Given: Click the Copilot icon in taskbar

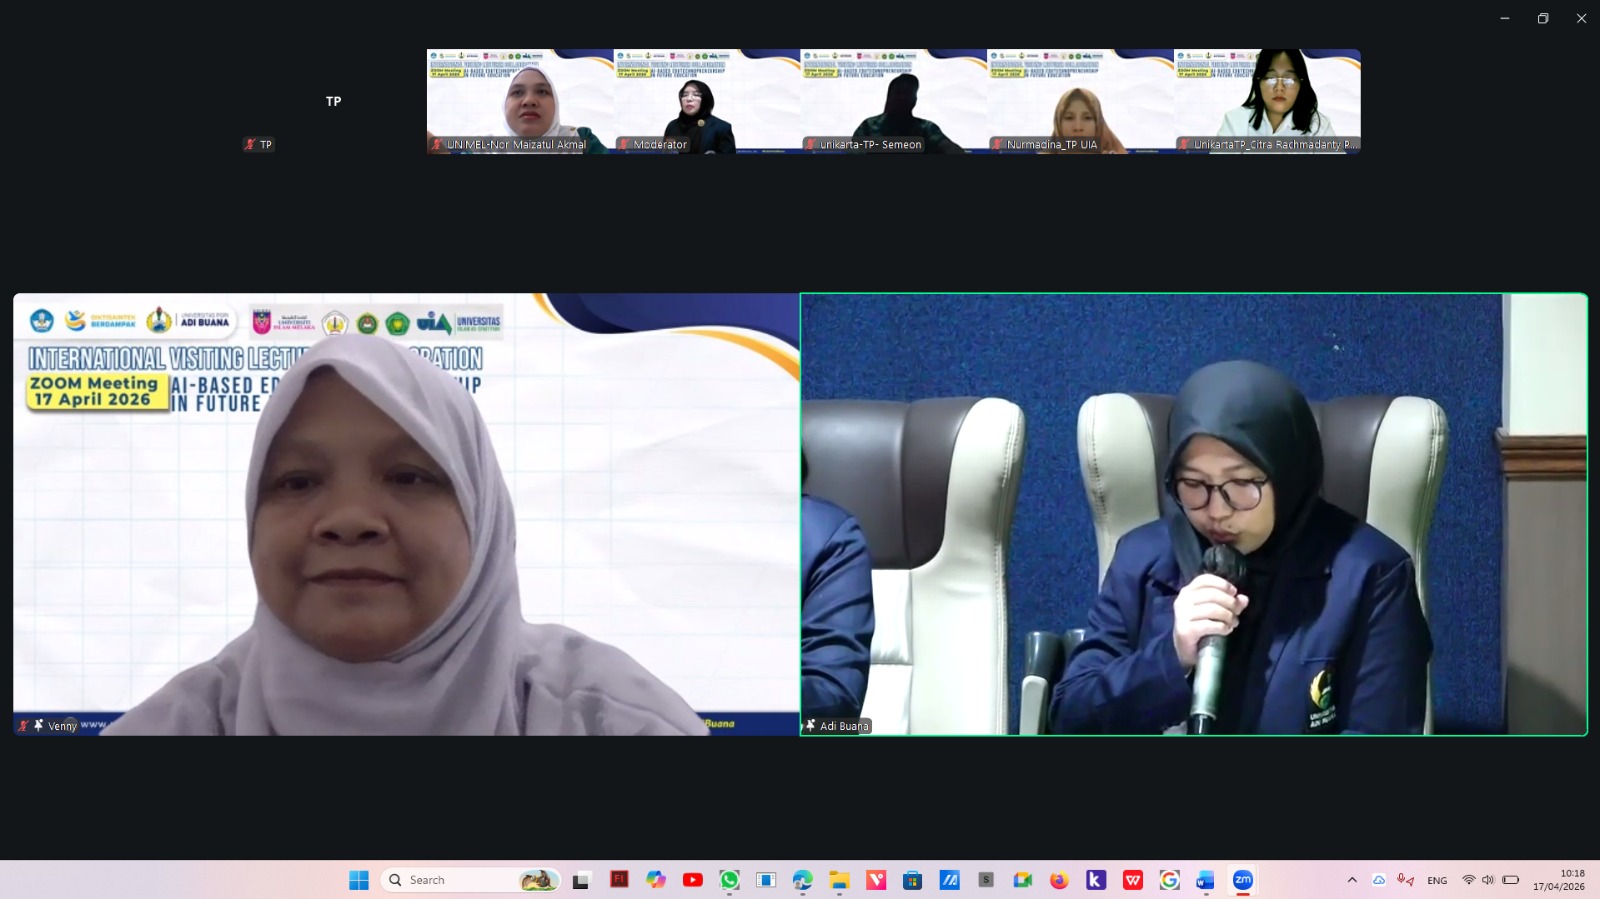Looking at the screenshot, I should pos(655,880).
